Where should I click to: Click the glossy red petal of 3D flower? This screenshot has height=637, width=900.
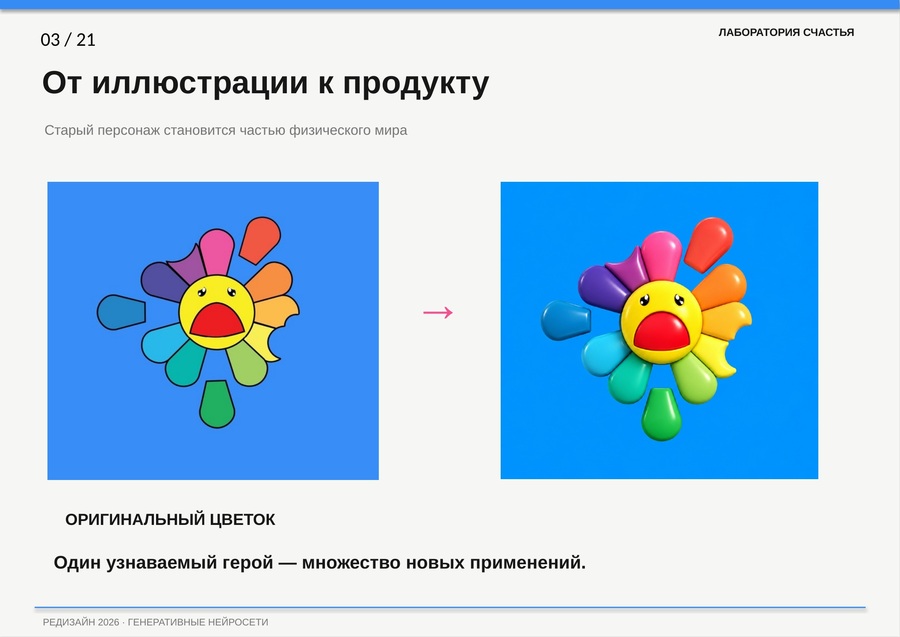tap(708, 244)
